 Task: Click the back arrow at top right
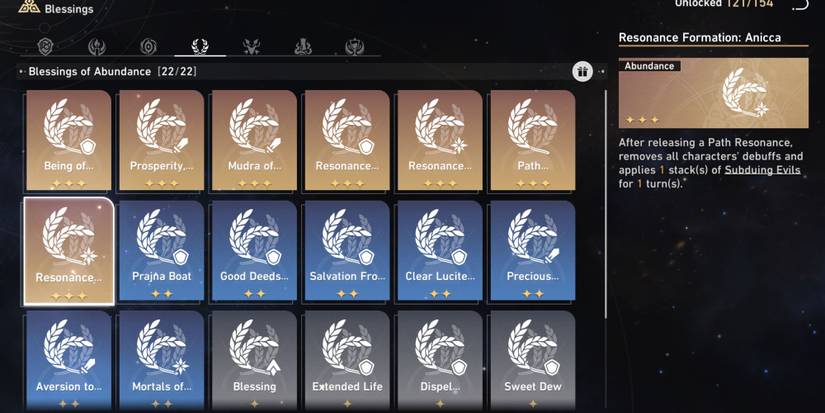[800, 5]
